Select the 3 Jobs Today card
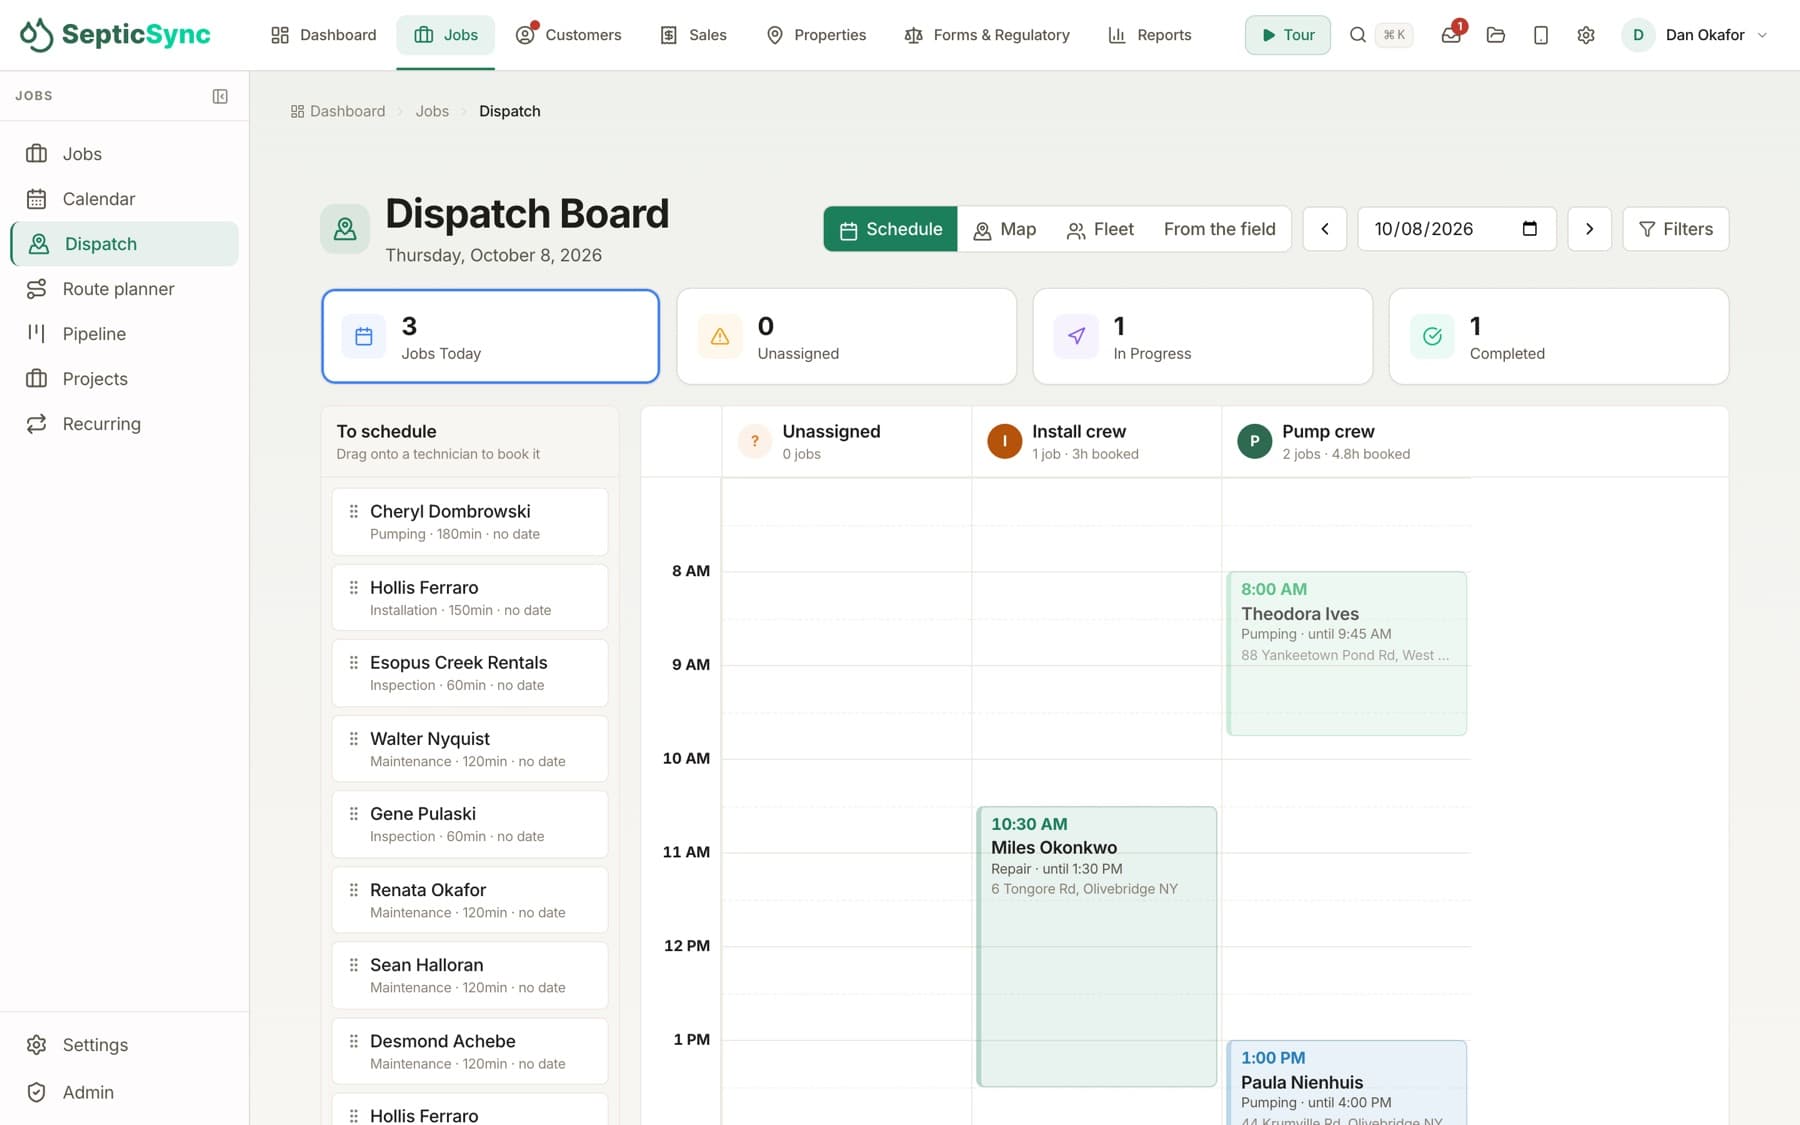This screenshot has height=1125, width=1800. [x=490, y=336]
